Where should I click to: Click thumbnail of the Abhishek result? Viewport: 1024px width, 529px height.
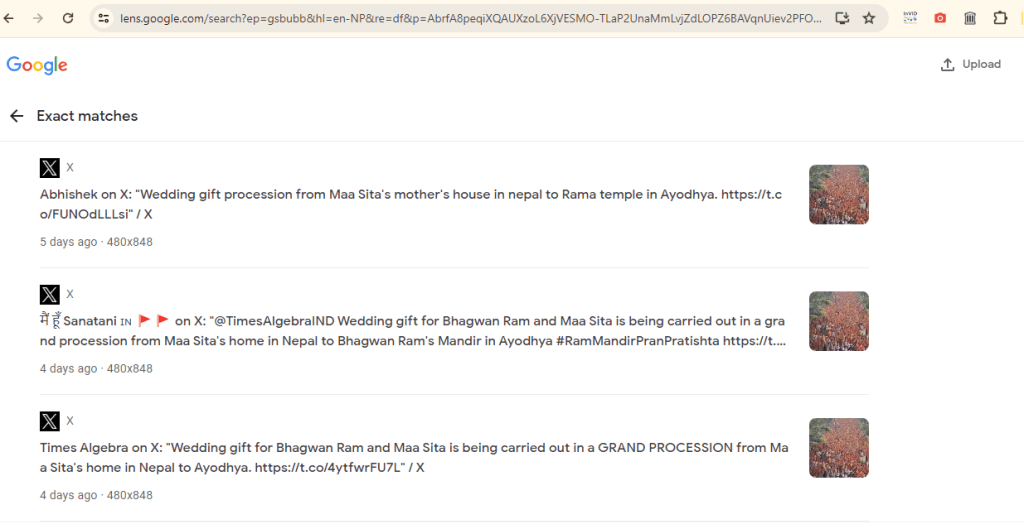(x=838, y=194)
